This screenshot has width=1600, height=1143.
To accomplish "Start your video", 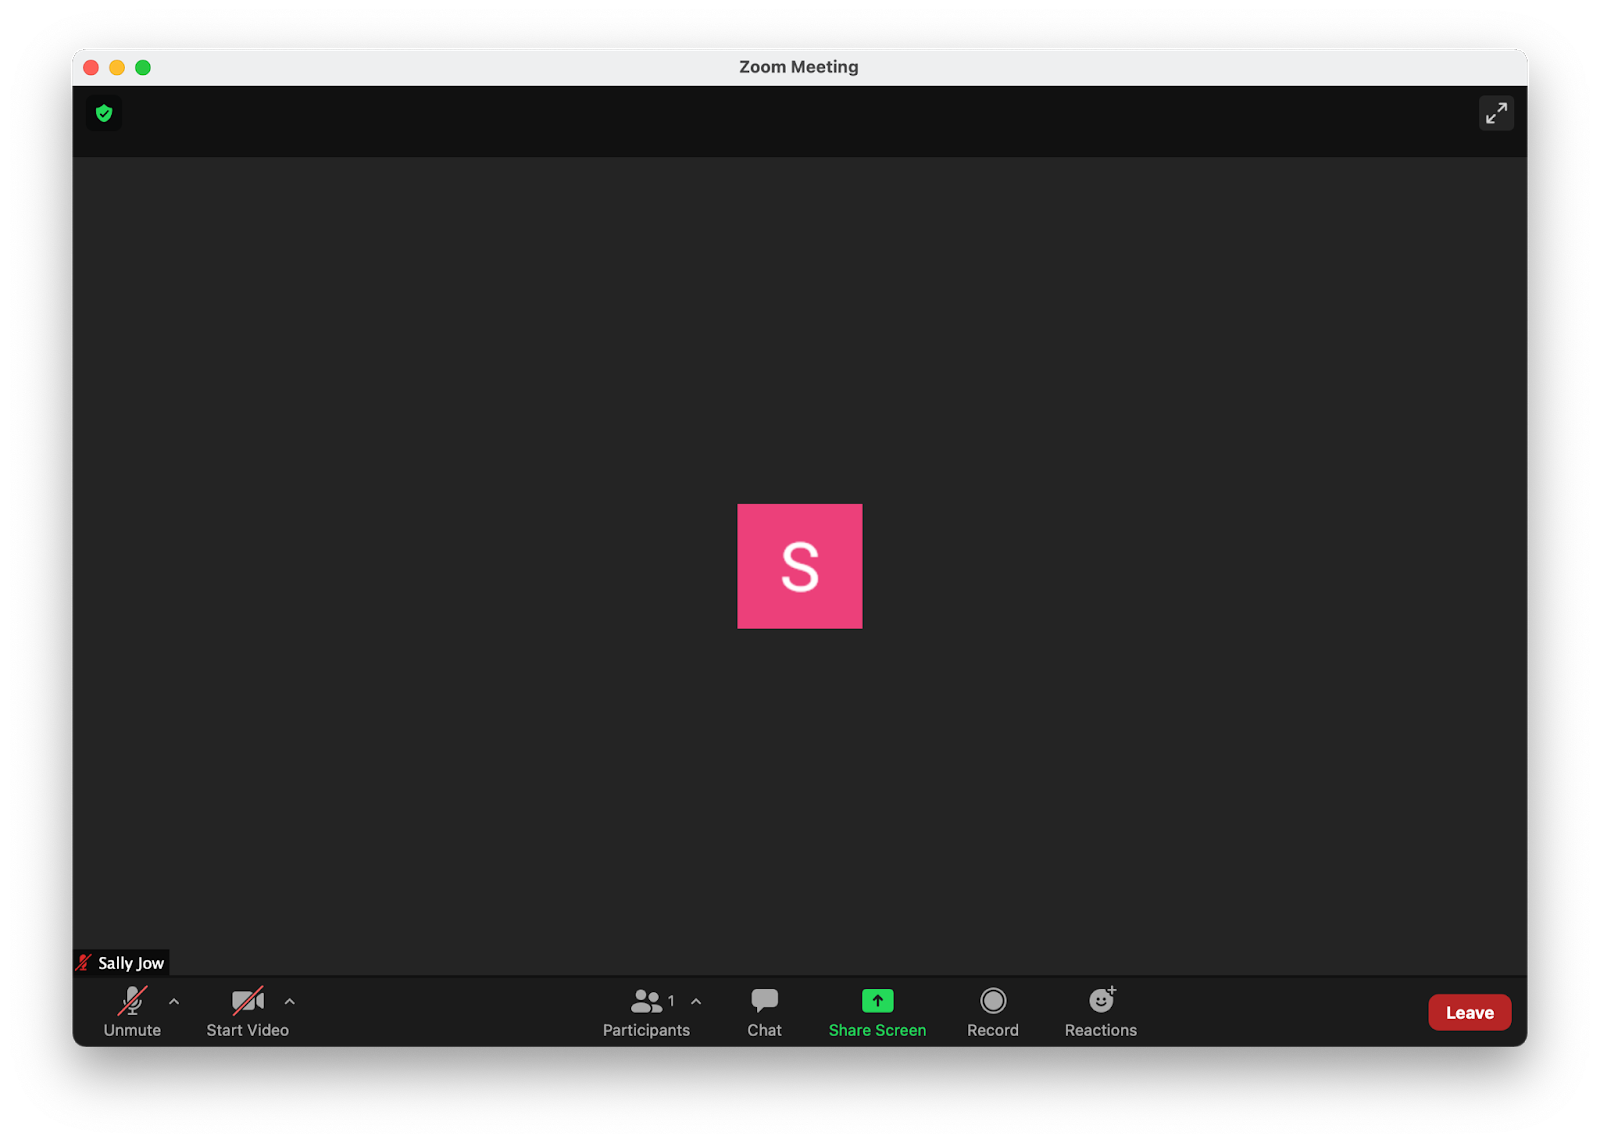I will click(x=246, y=1011).
